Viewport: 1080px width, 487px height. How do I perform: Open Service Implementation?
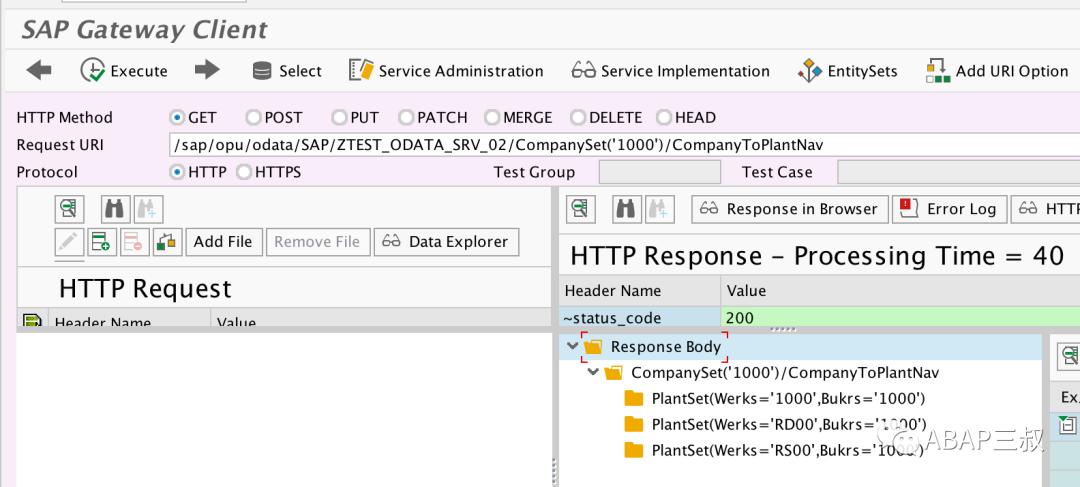click(x=670, y=70)
